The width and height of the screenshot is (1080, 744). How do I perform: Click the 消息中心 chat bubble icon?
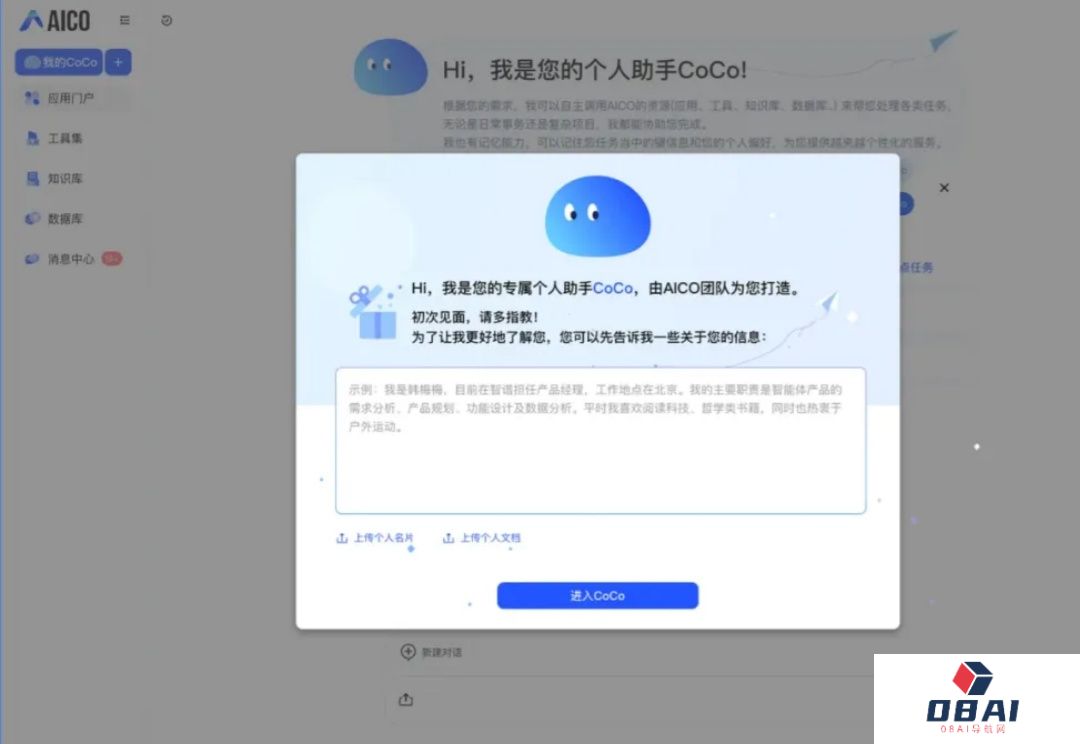click(x=32, y=259)
